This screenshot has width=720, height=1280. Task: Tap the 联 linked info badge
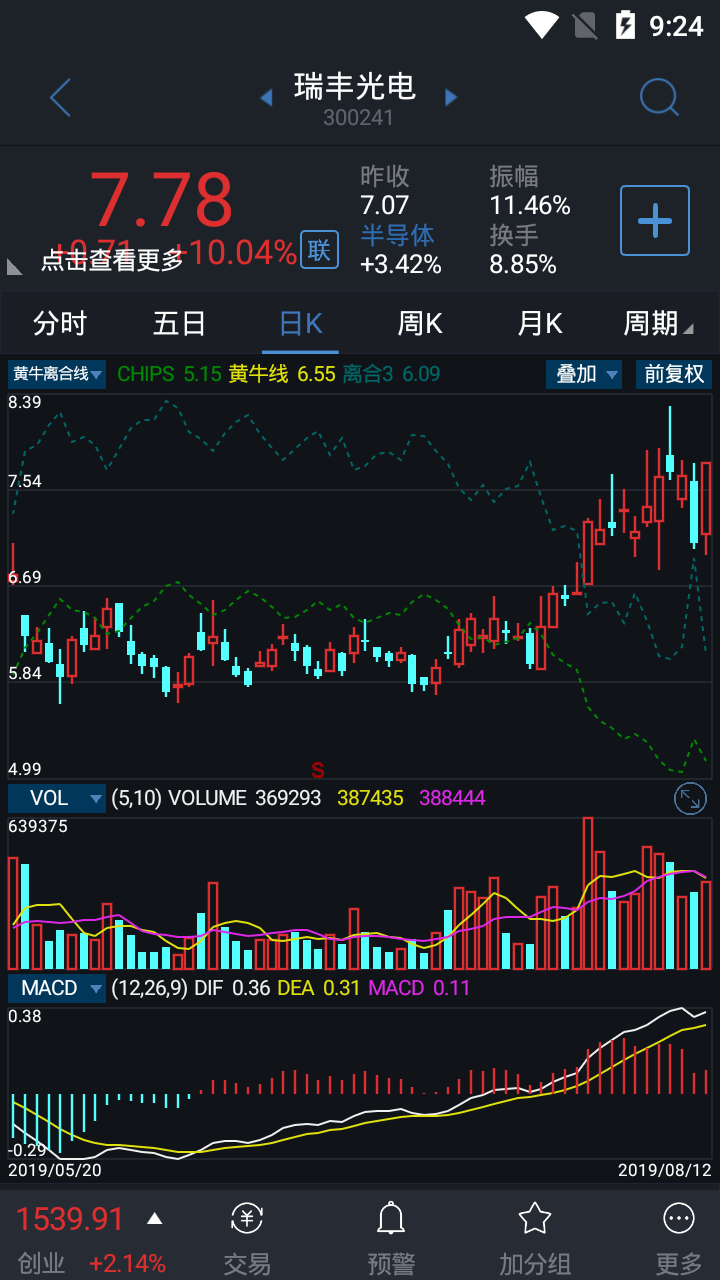[x=319, y=250]
